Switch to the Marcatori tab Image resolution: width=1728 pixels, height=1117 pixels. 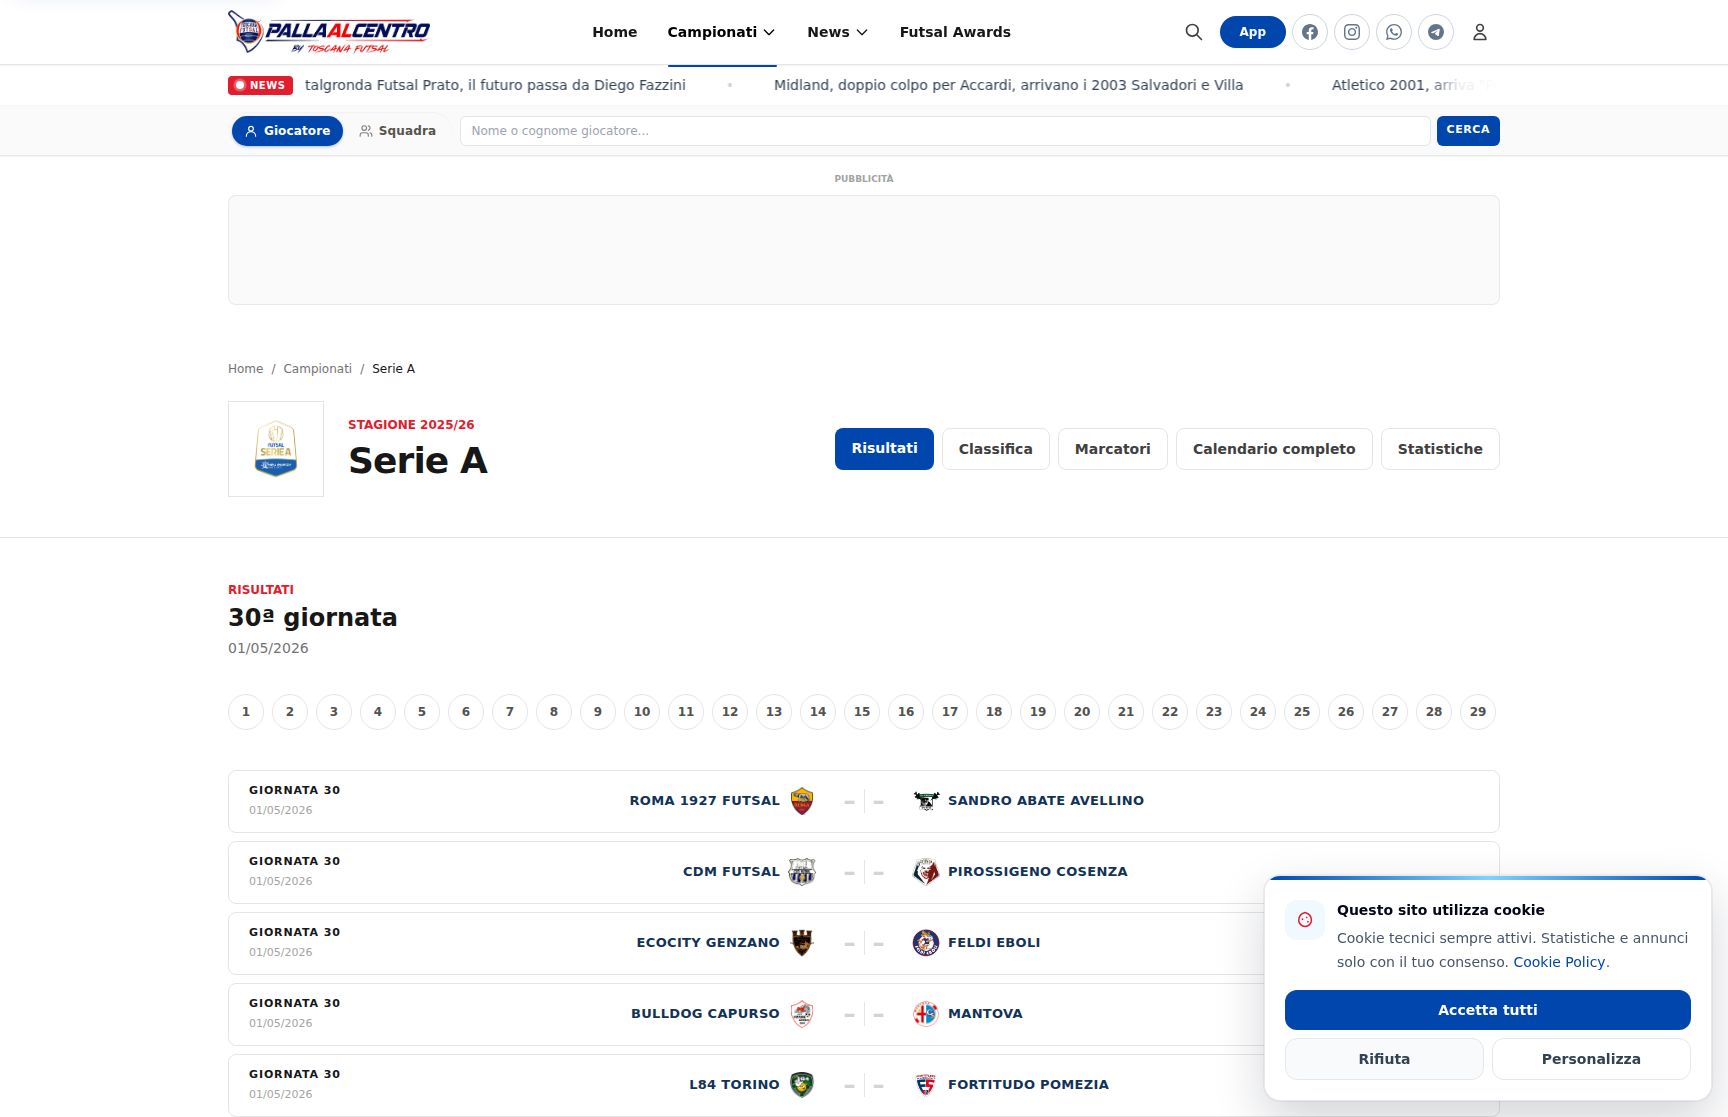pyautogui.click(x=1113, y=449)
